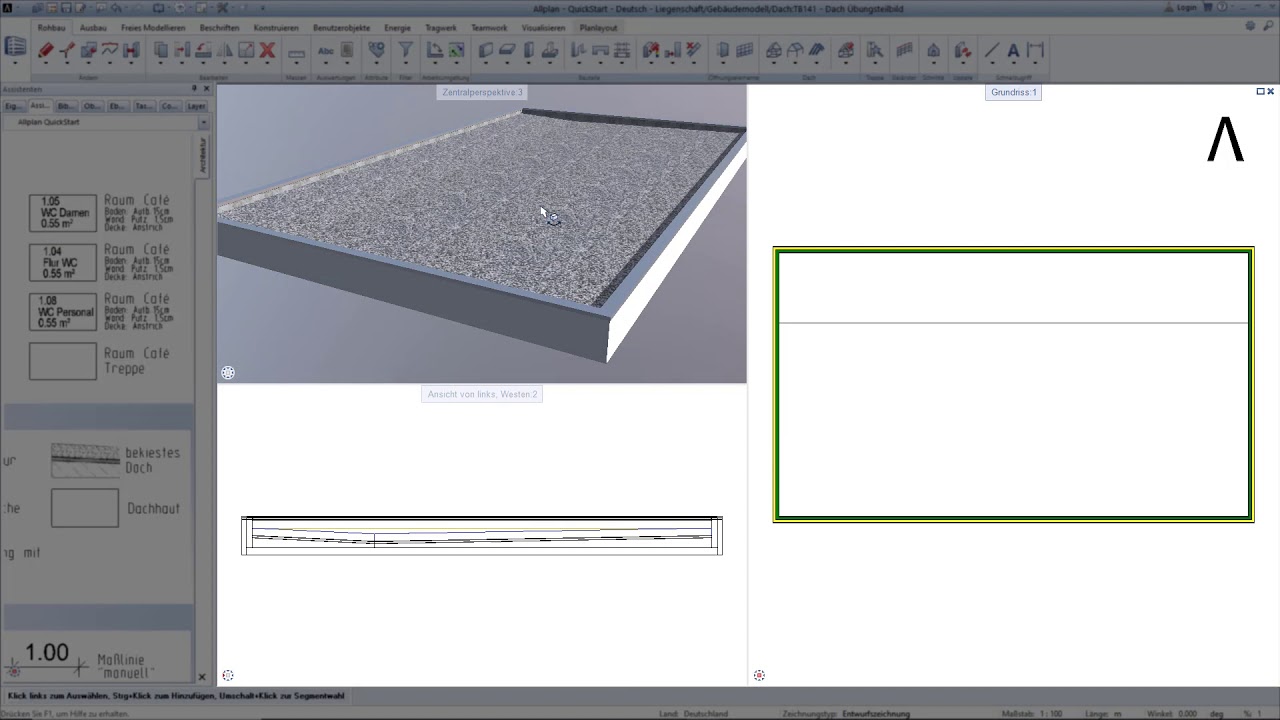Click the 'Ansicht von links, Westen:2' viewport label
Viewport: 1280px width, 720px height.
[482, 394]
